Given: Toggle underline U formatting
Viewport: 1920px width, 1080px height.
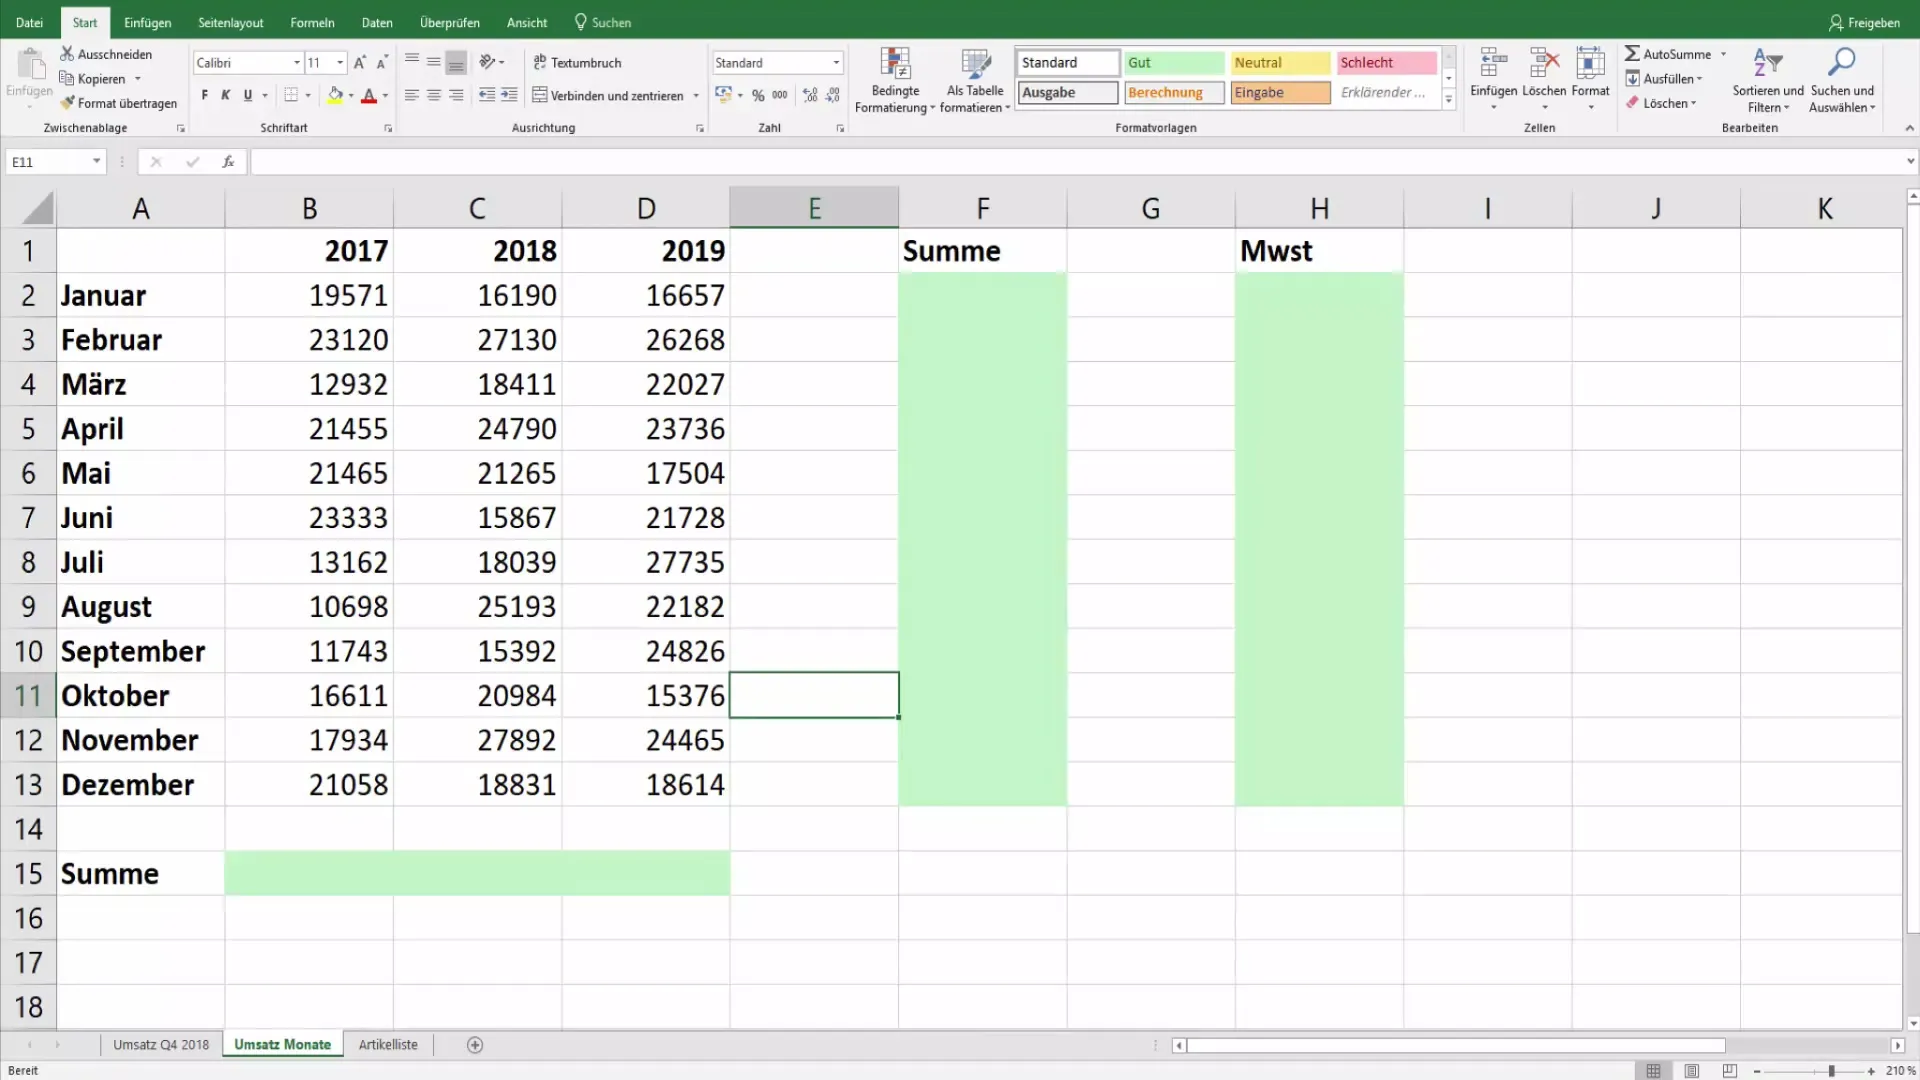Looking at the screenshot, I should tap(248, 95).
